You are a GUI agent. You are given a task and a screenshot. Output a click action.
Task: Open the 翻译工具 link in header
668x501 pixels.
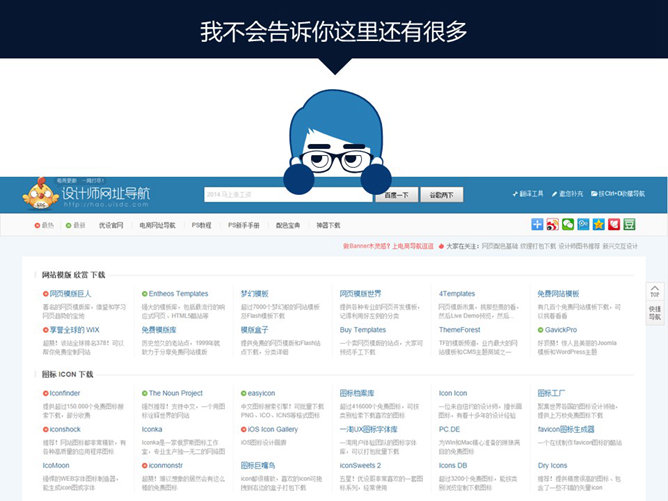click(530, 193)
